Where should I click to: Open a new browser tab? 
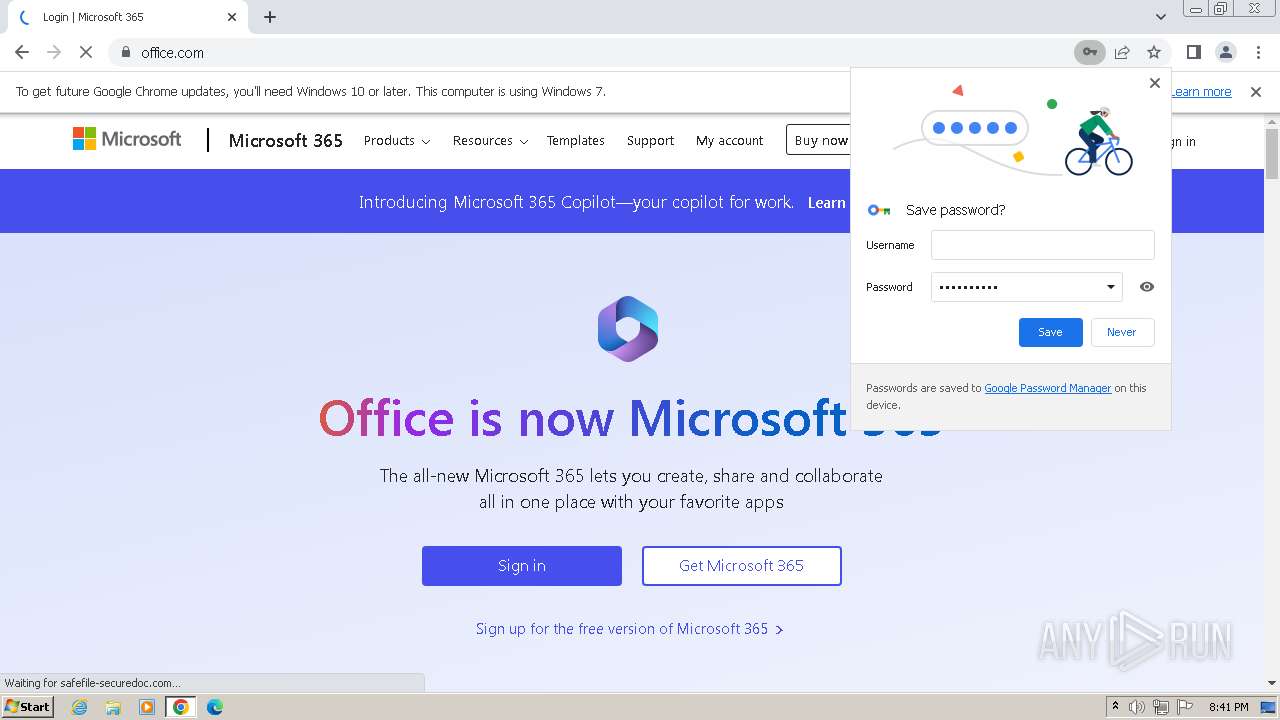270,17
